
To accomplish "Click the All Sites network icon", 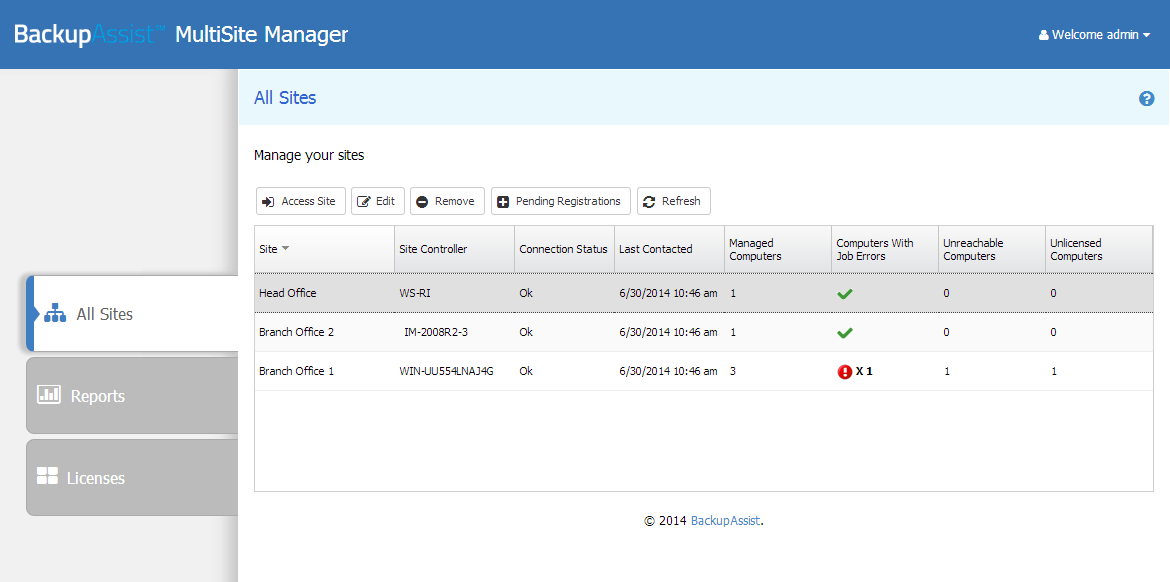I will click(55, 313).
